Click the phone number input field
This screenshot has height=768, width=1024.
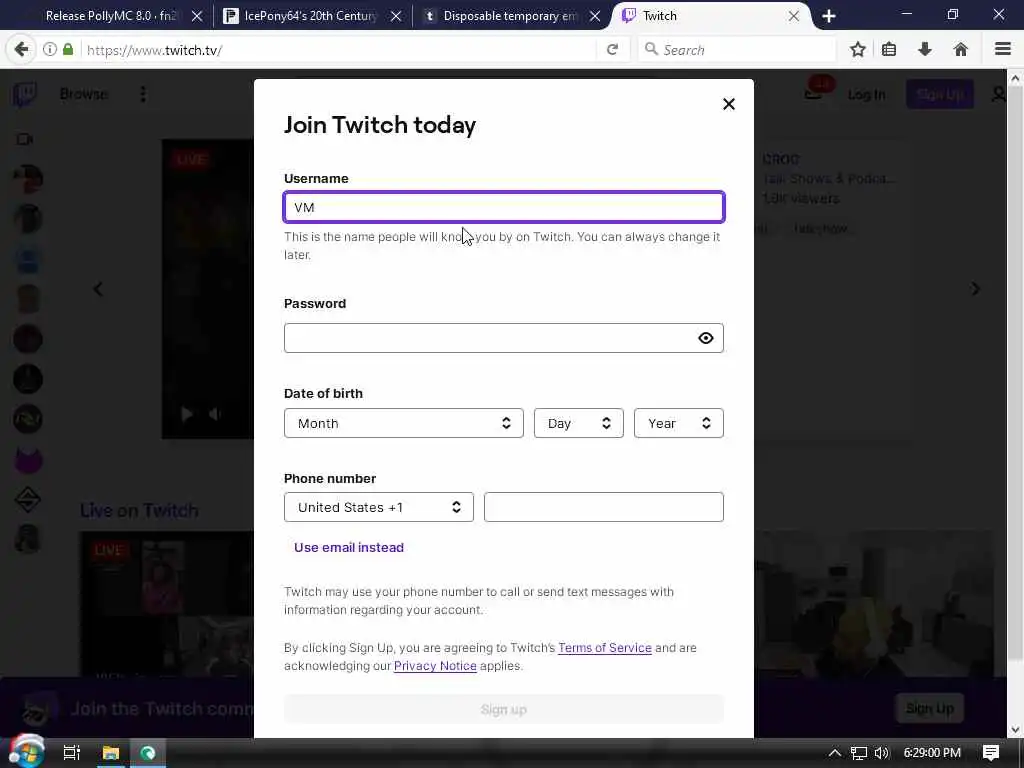603,507
